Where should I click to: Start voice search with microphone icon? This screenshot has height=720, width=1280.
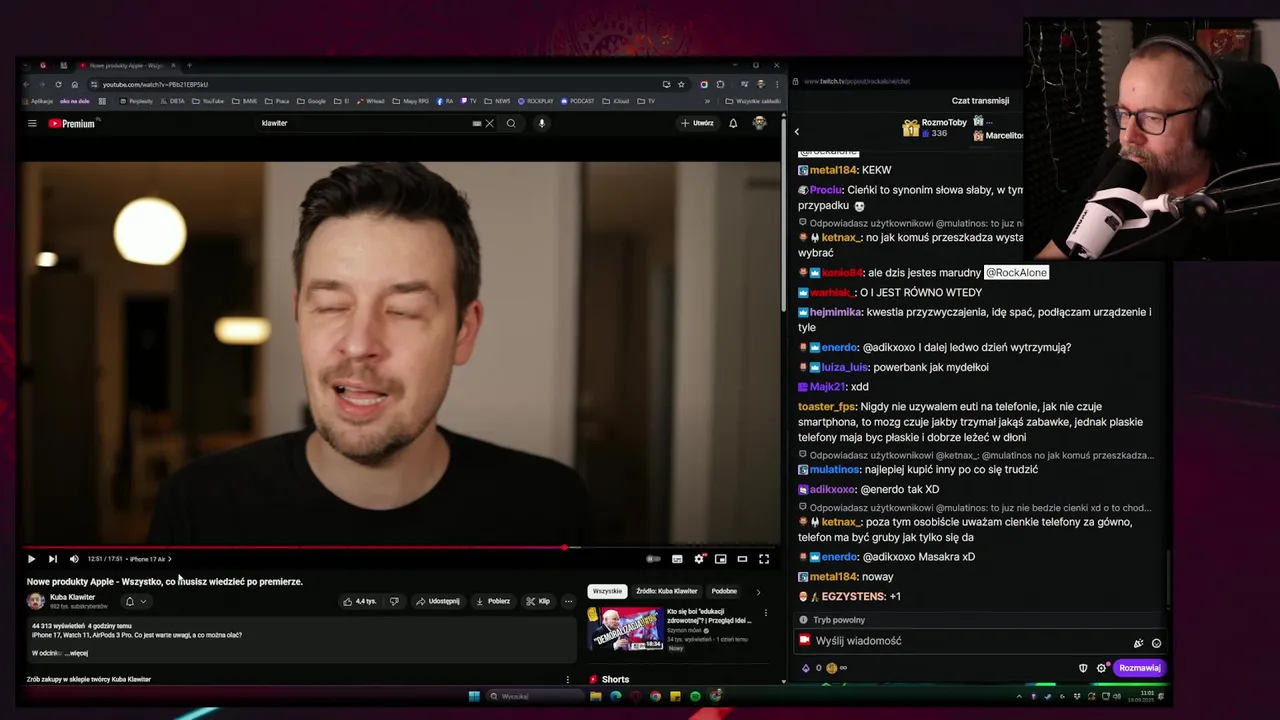542,123
